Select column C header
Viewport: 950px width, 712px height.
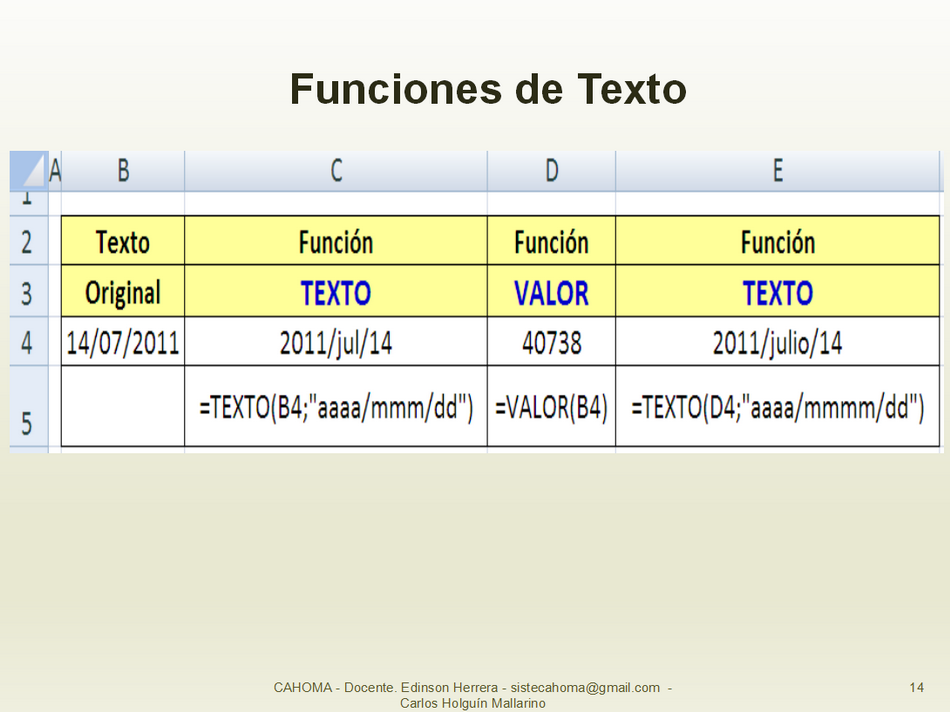(x=336, y=171)
